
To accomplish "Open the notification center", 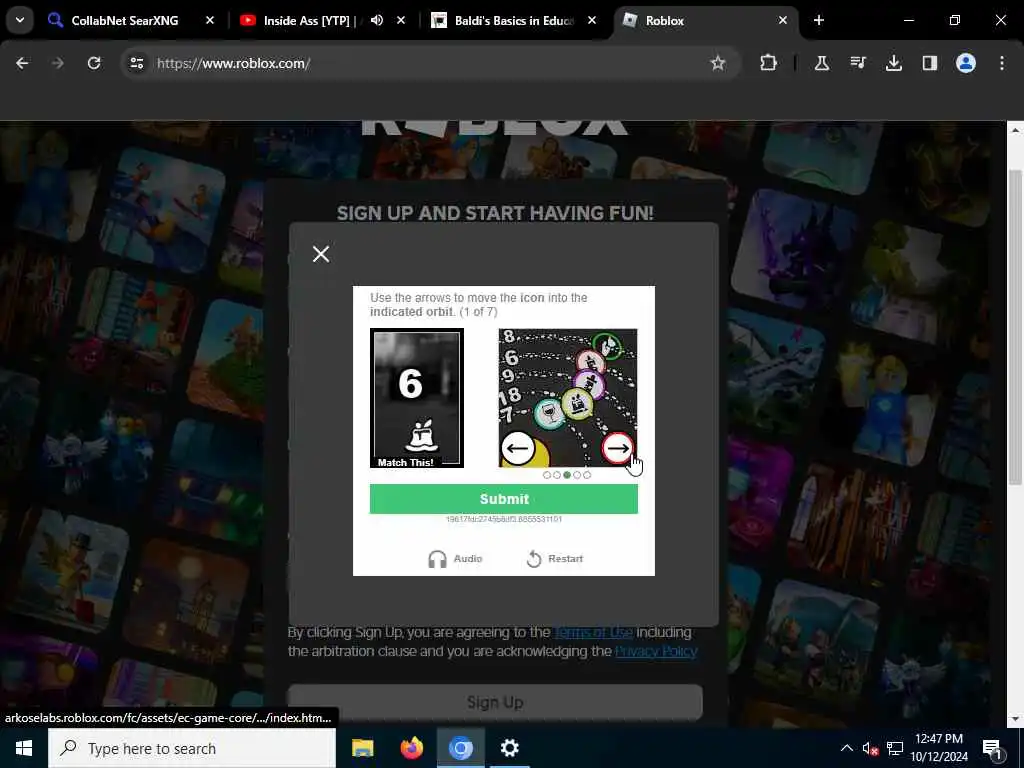I will coord(992,749).
